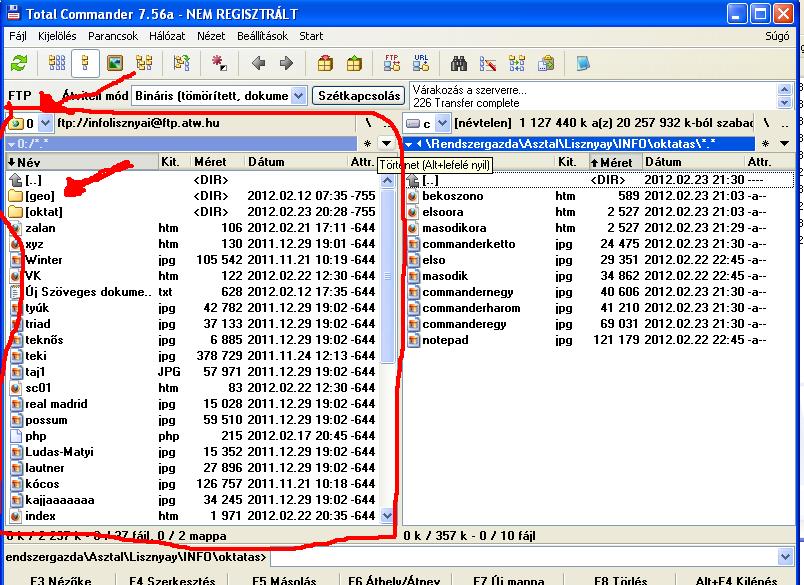Click the F4 Szerkesztés button
The image size is (804, 585).
172,580
